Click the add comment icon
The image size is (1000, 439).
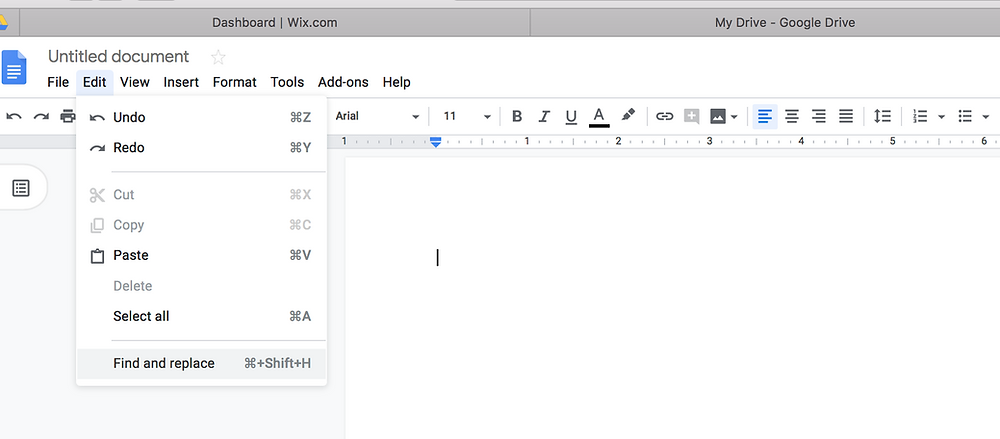point(691,116)
